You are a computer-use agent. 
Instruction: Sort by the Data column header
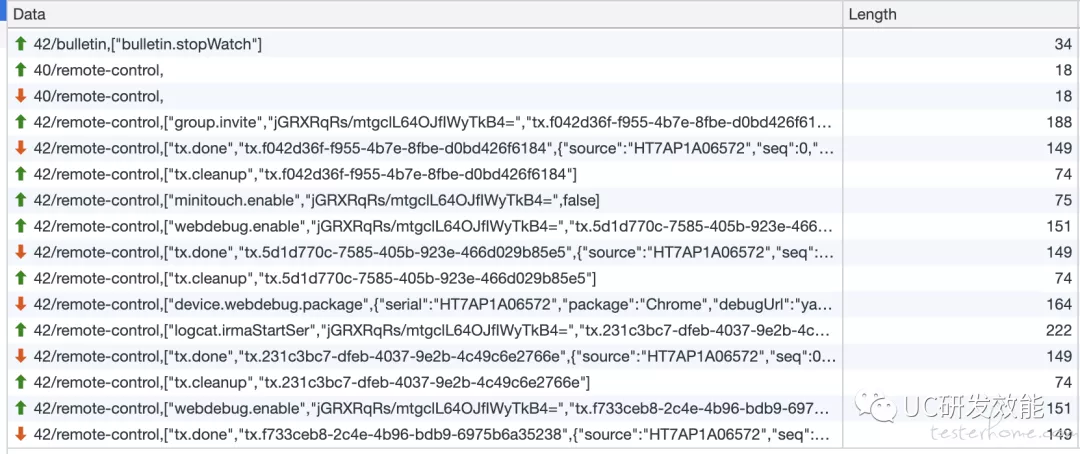pos(425,14)
